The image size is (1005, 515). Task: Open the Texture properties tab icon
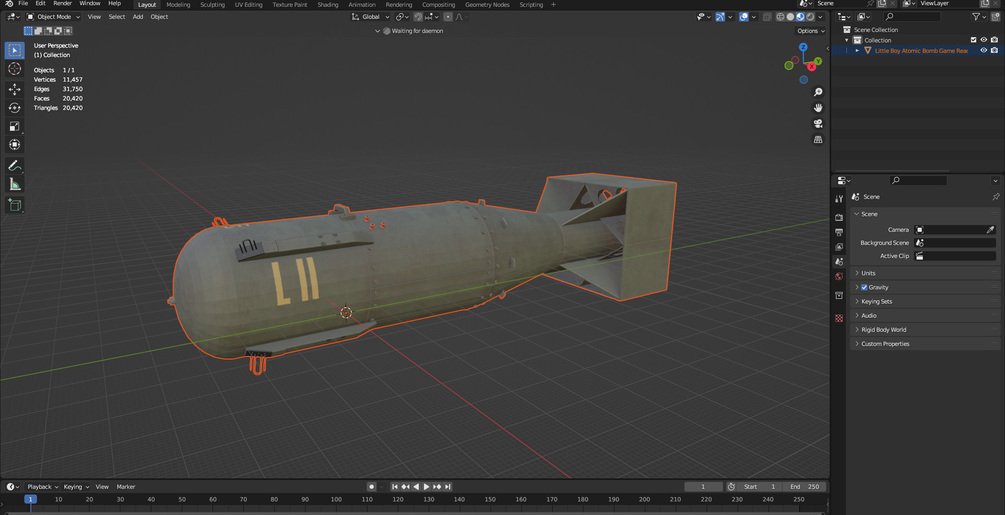tap(839, 318)
